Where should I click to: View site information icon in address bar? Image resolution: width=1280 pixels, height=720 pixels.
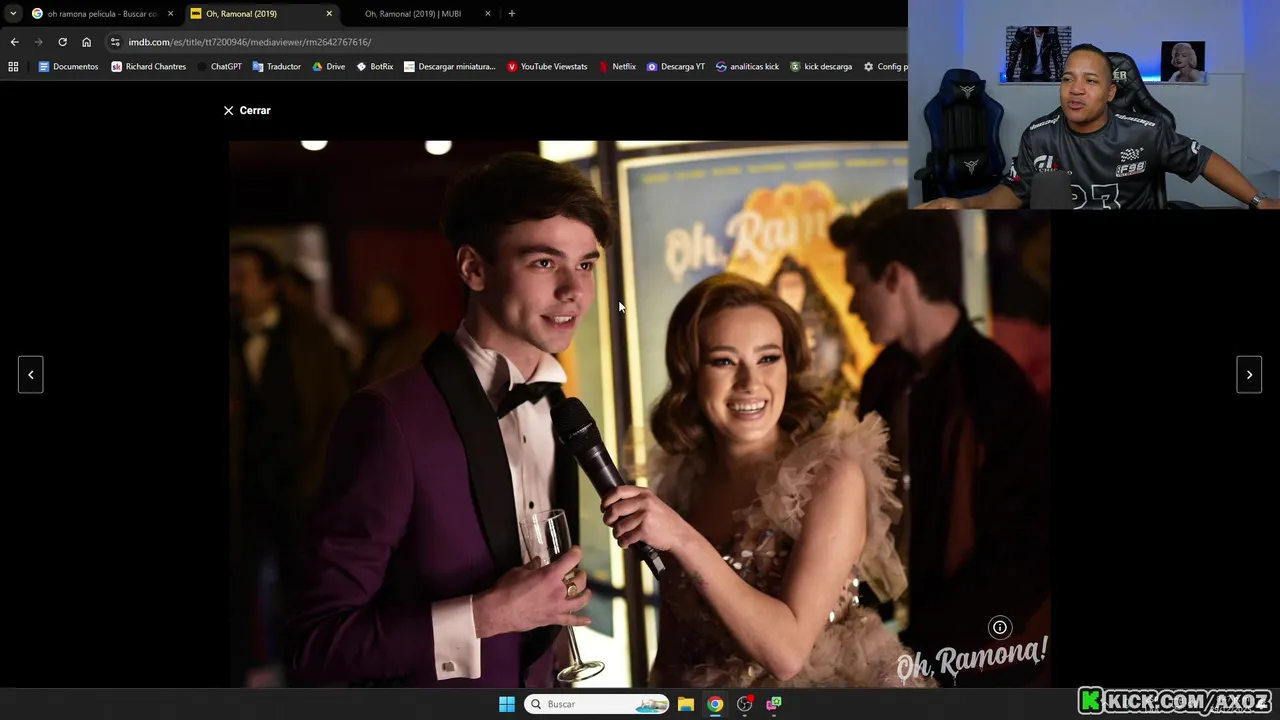tap(115, 42)
